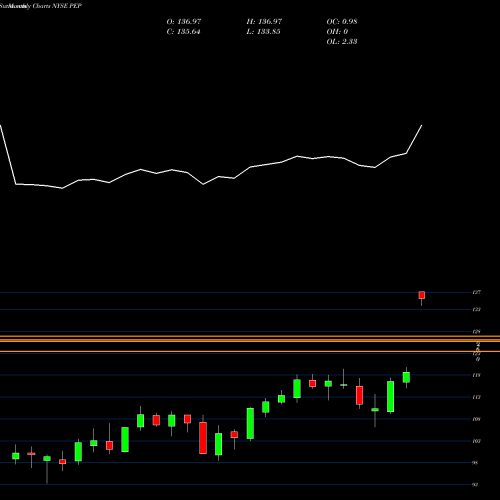500x500 pixels.
Task: Click the latest red candle at chart top right
Action: click(x=422, y=295)
